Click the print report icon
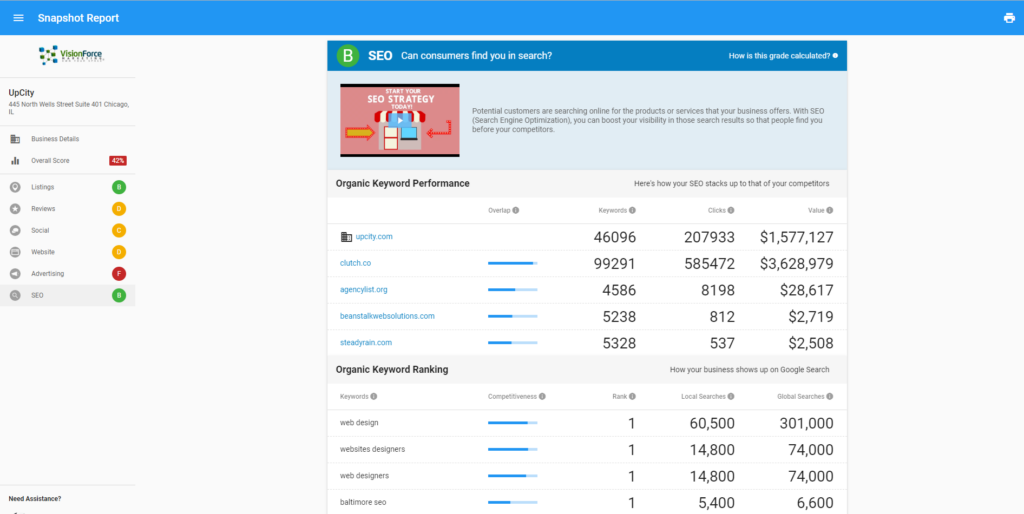The image size is (1024, 514). (x=1009, y=18)
